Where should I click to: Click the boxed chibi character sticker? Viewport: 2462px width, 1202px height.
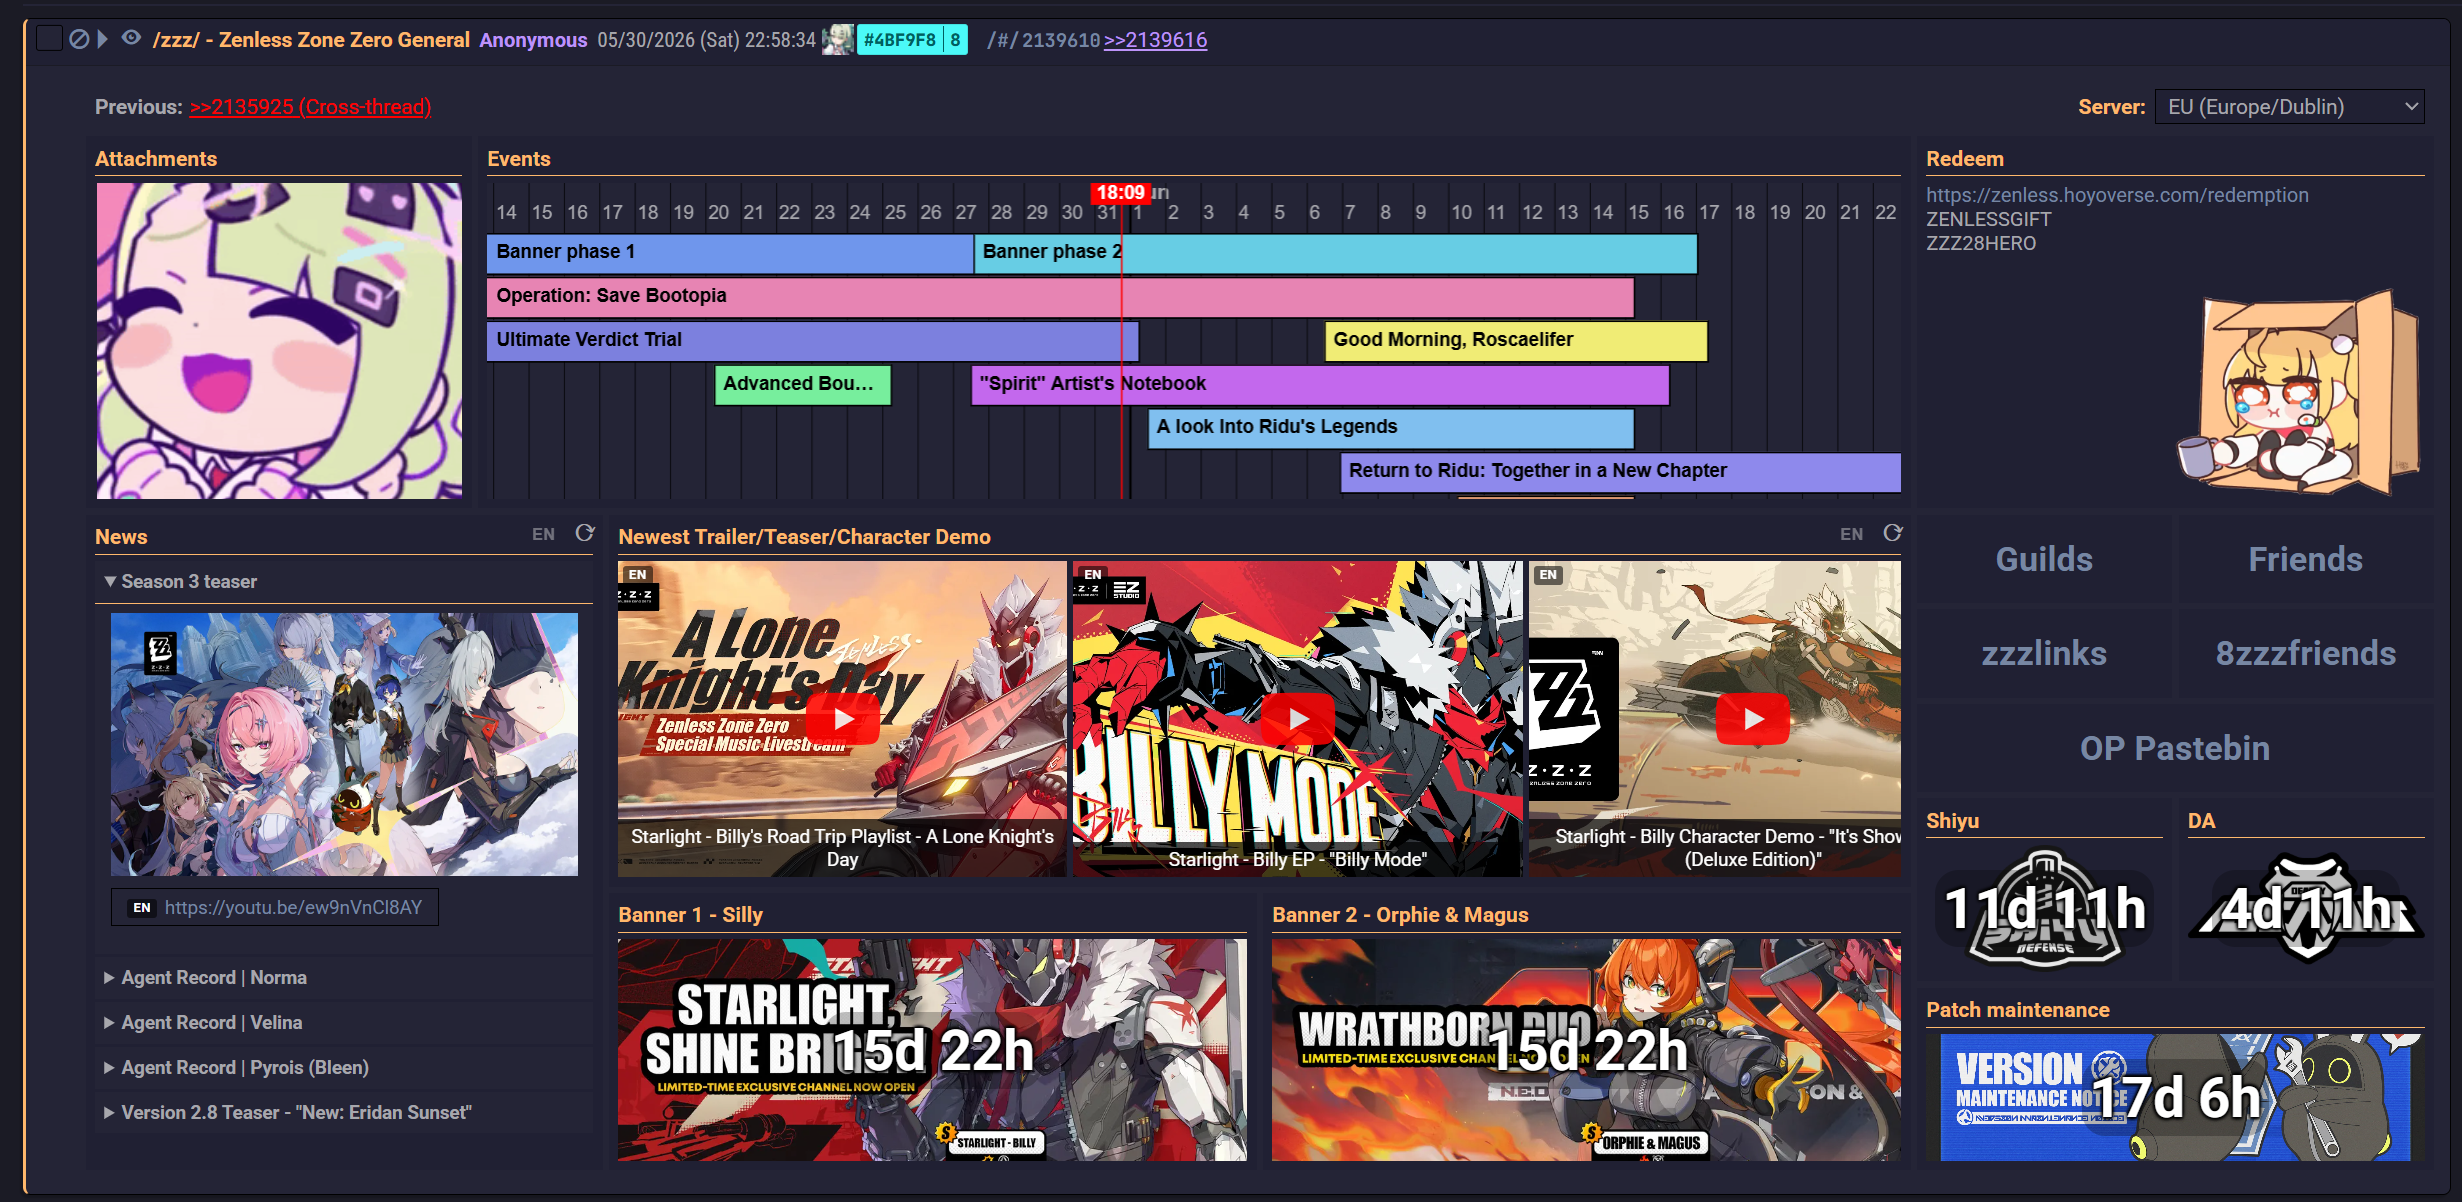(2299, 392)
